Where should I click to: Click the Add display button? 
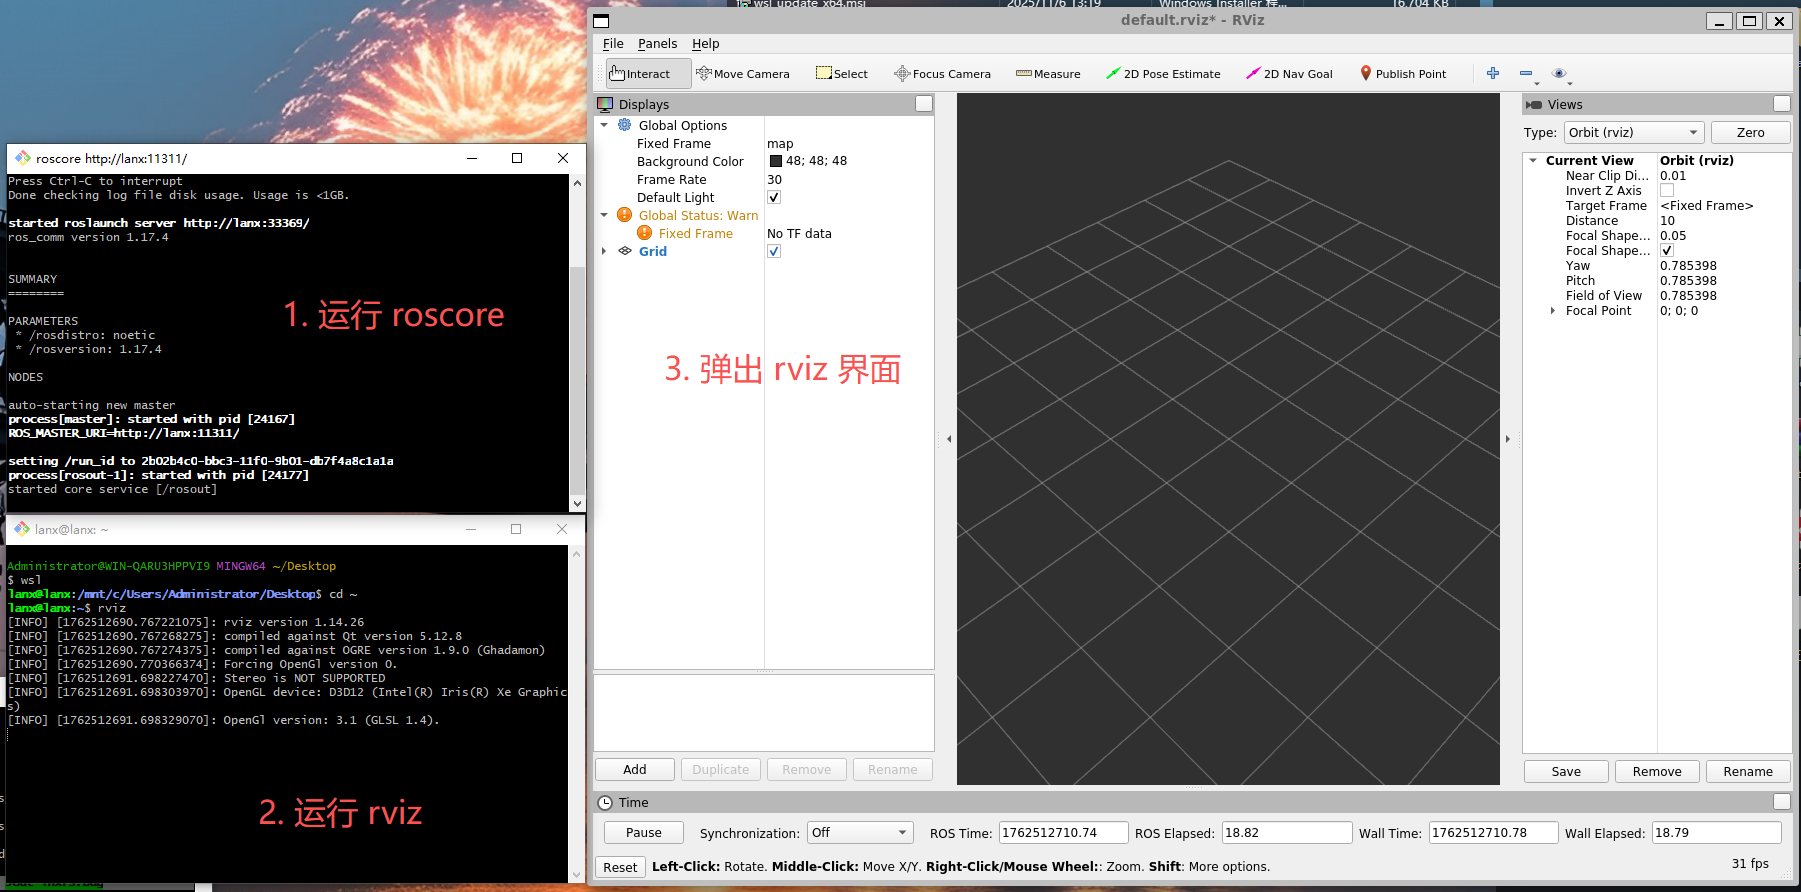635,769
